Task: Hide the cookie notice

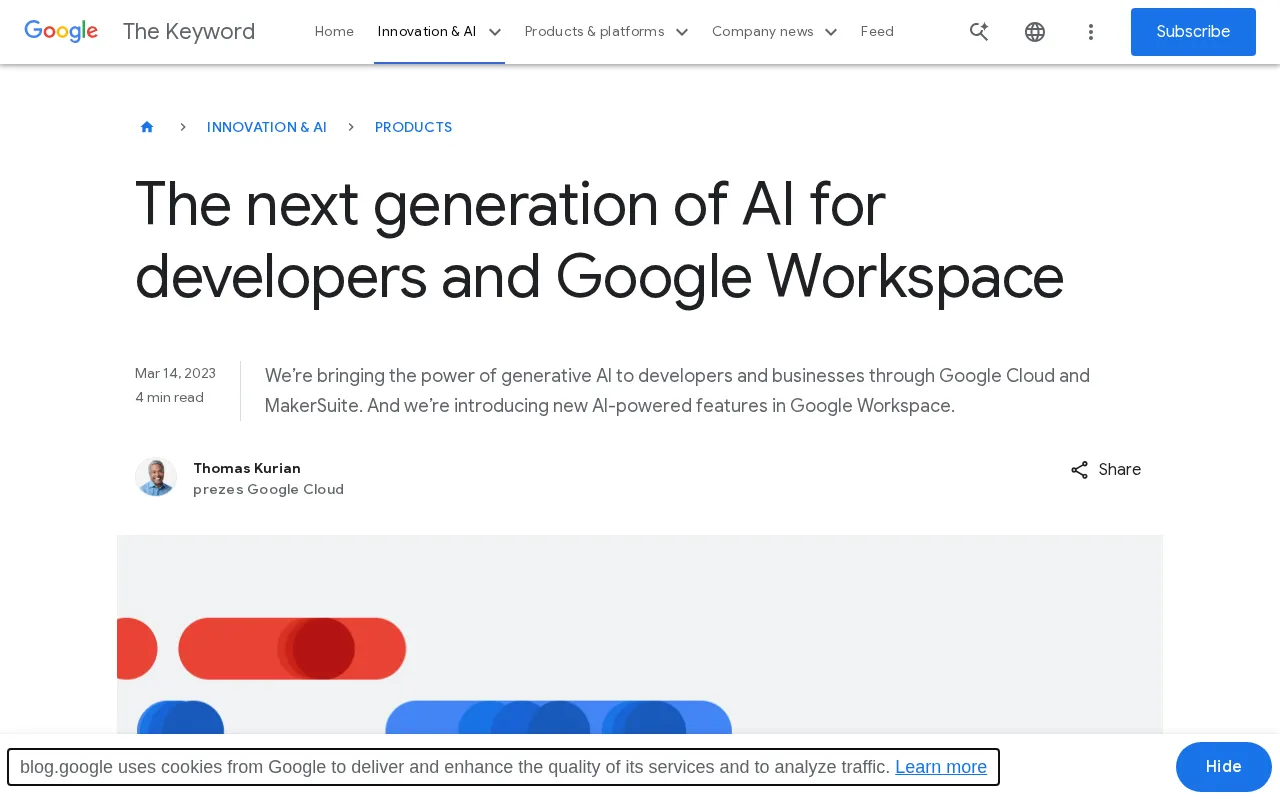Action: pyautogui.click(x=1224, y=767)
